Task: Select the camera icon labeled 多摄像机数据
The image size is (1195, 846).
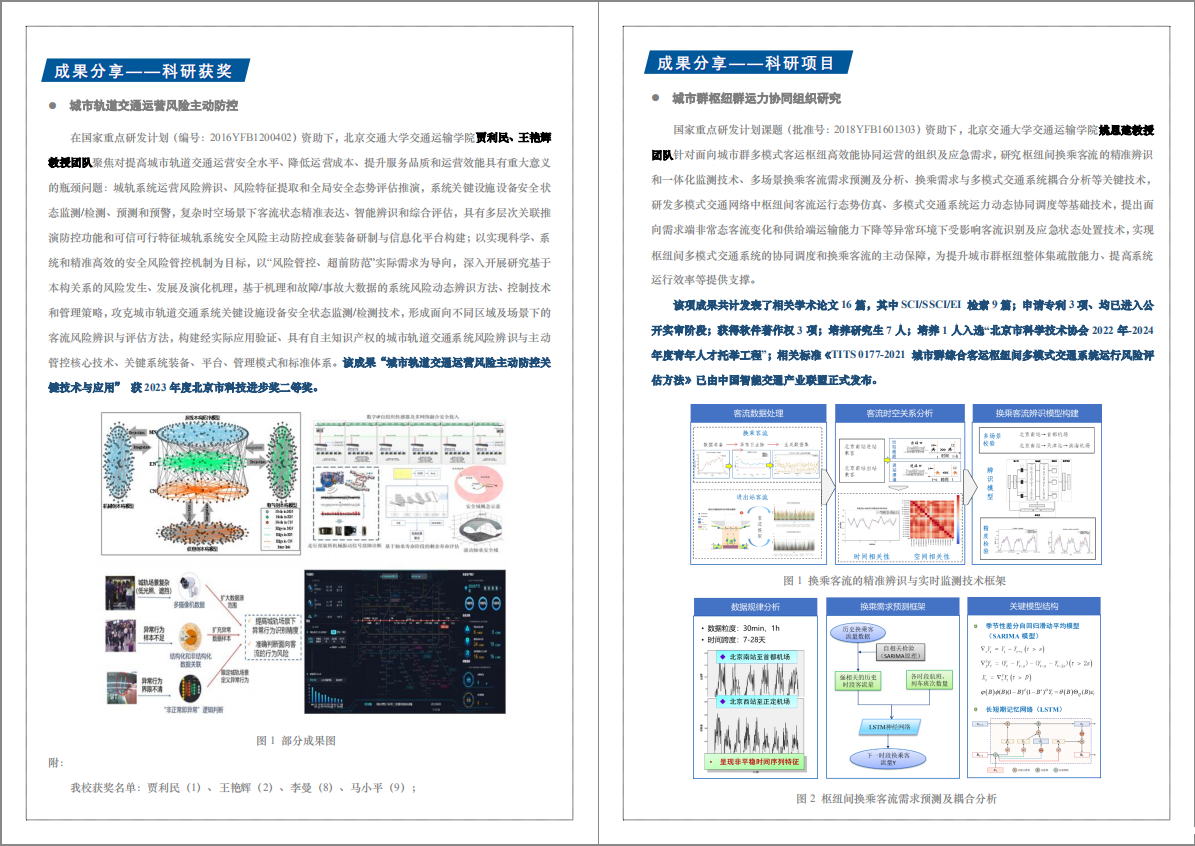Action: coord(188,588)
